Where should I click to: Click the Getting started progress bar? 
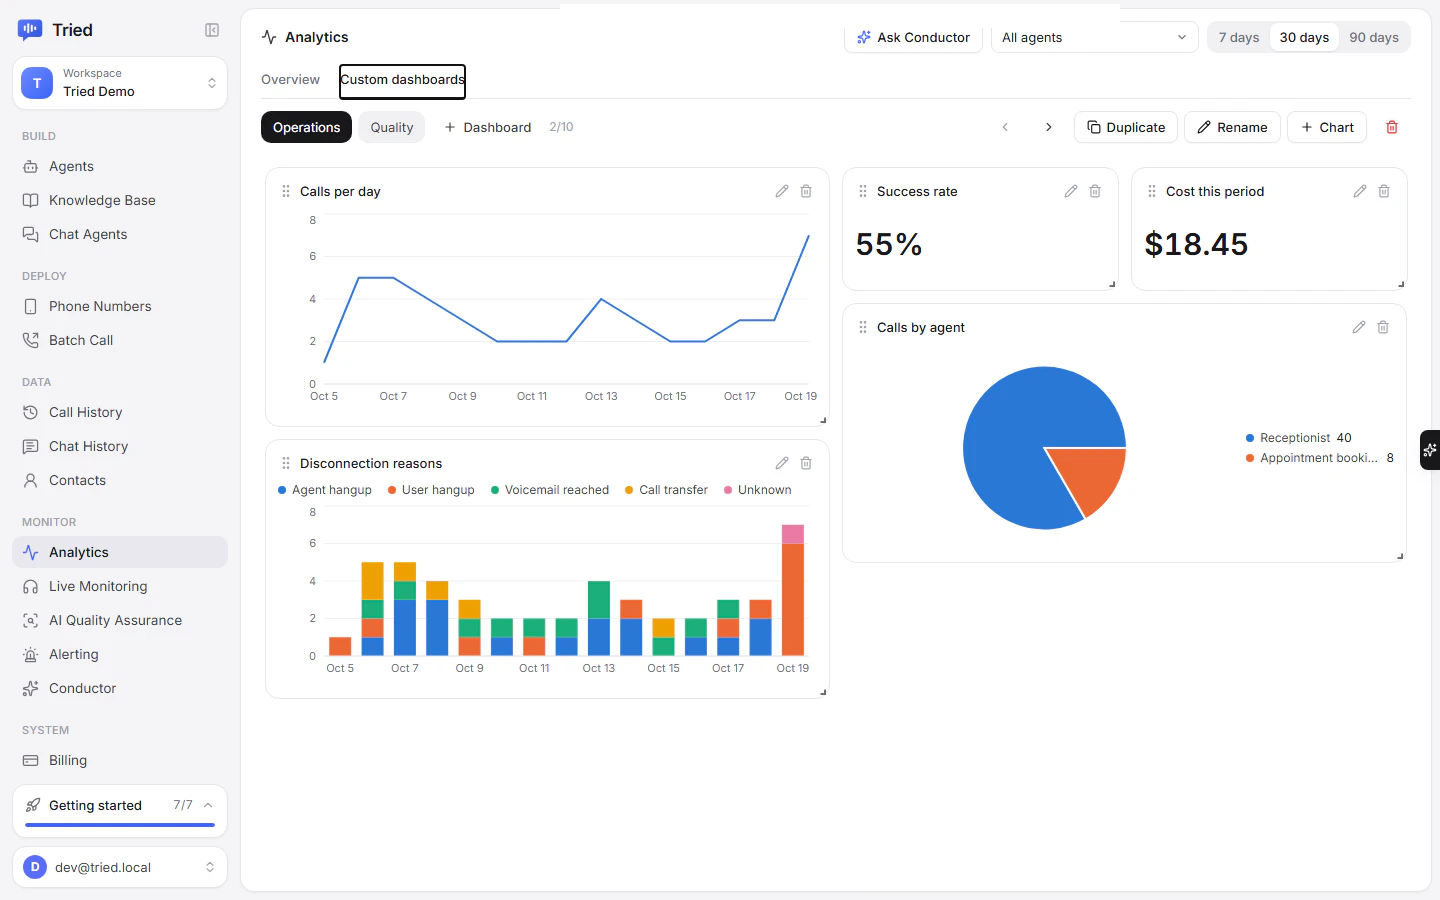coord(120,825)
